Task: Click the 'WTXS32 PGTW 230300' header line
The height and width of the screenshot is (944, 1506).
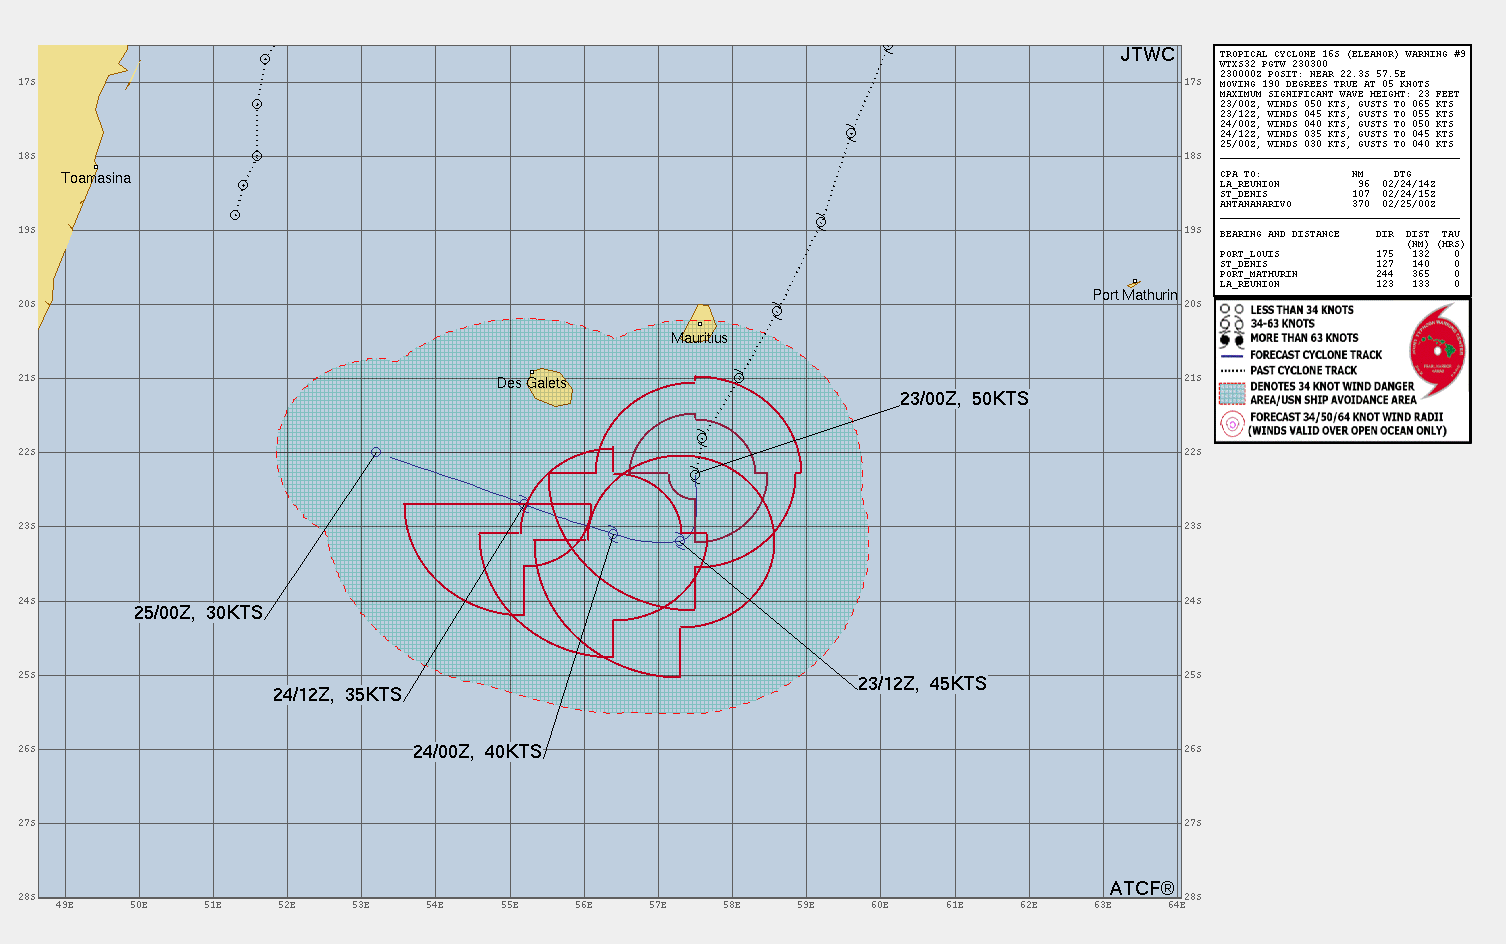Action: [1273, 64]
